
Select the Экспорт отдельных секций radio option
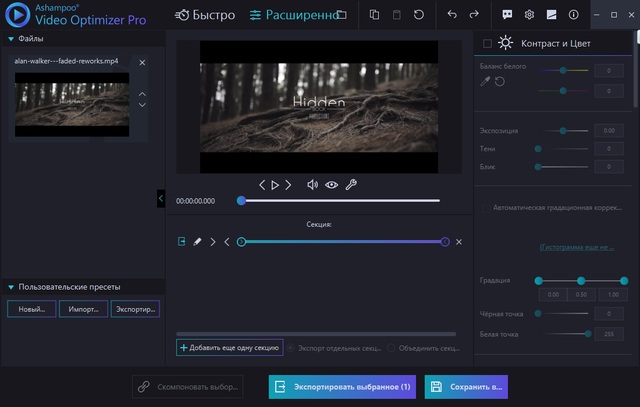[x=292, y=348]
